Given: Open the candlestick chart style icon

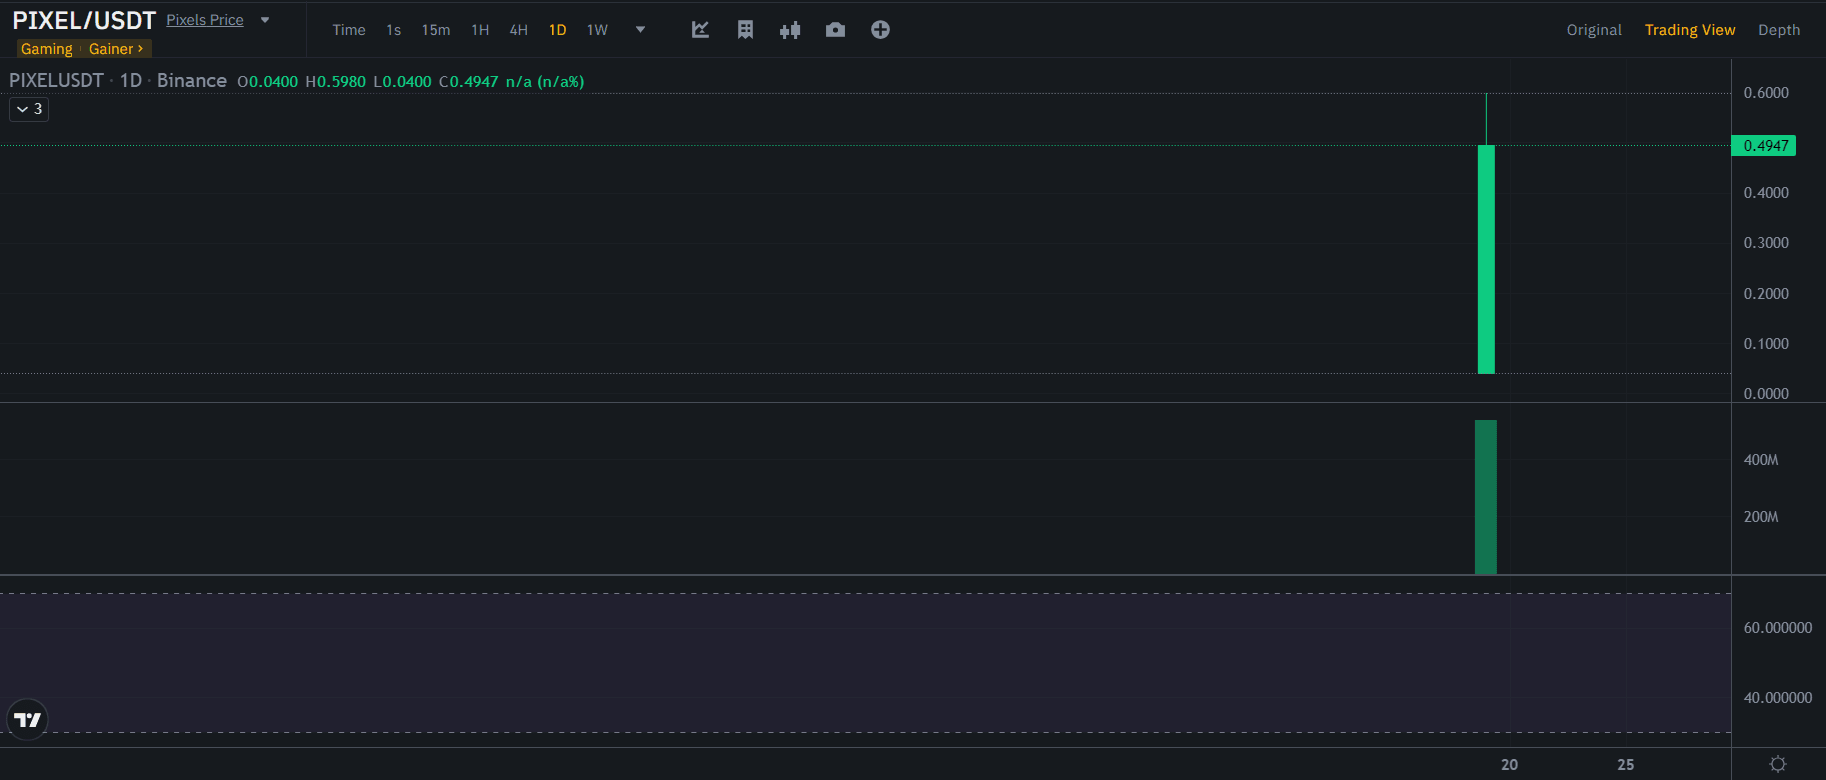Looking at the screenshot, I should point(790,30).
